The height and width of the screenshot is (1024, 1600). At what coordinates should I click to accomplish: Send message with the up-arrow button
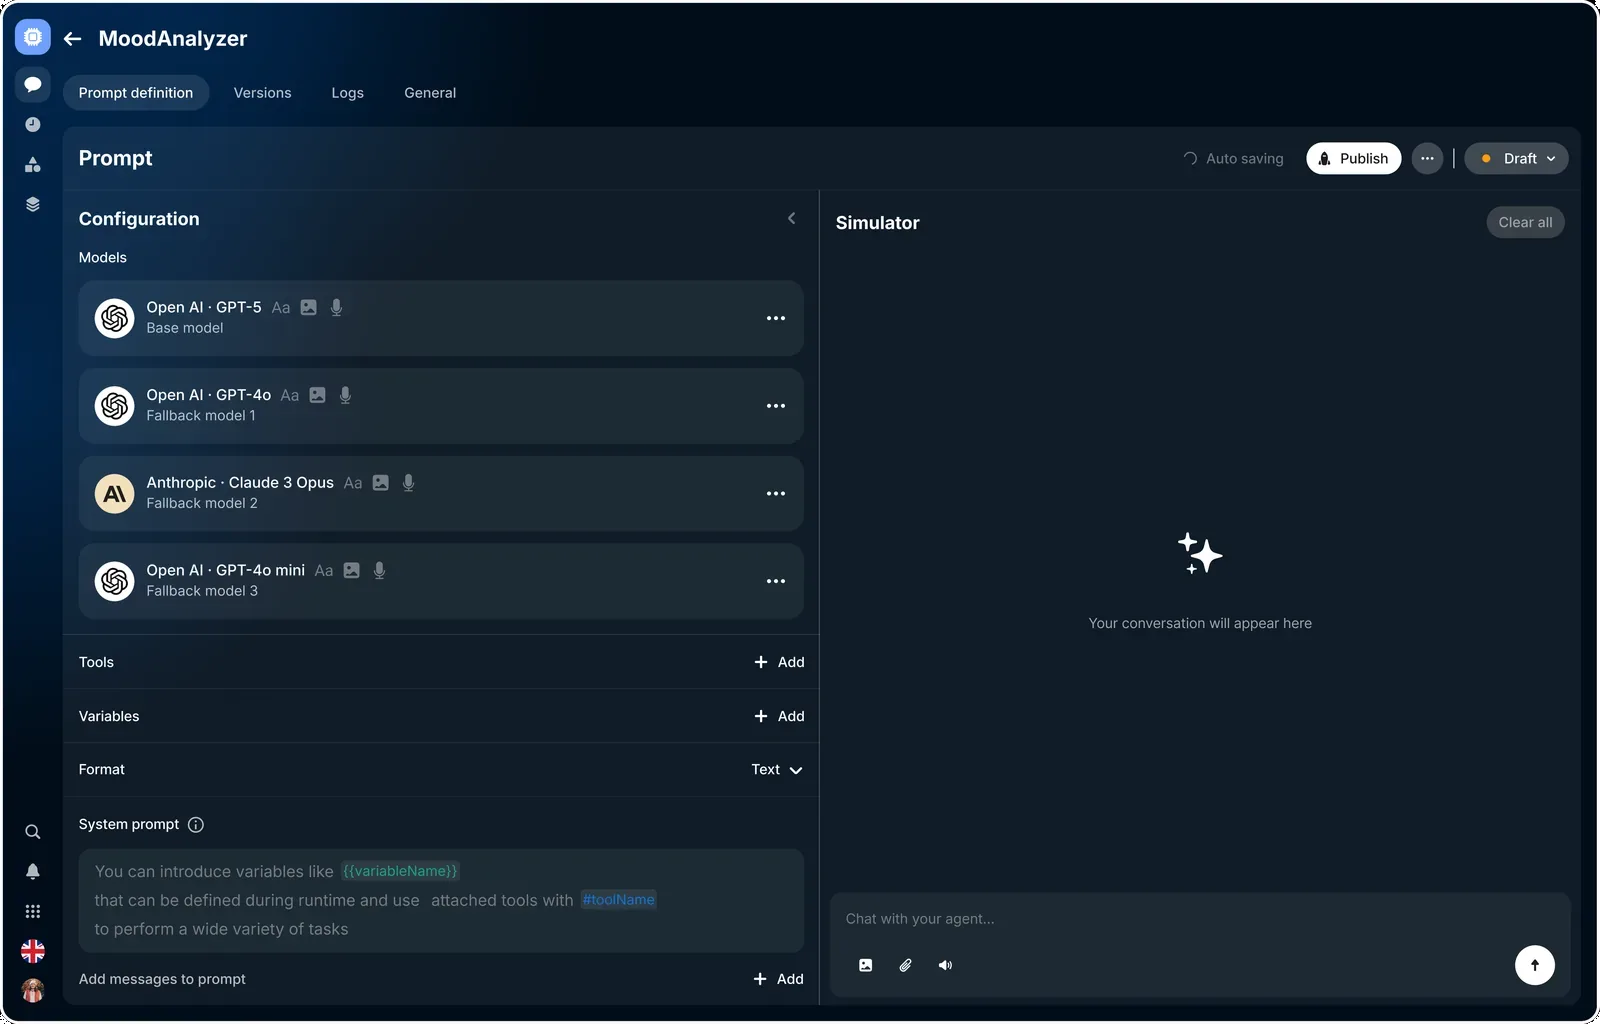tap(1535, 965)
